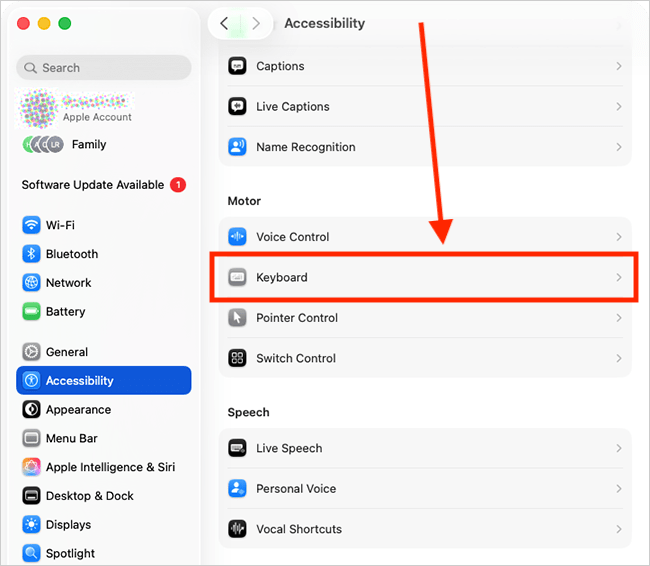Click the Pointer Control cursor icon
Viewport: 650px width, 566px height.
237,318
